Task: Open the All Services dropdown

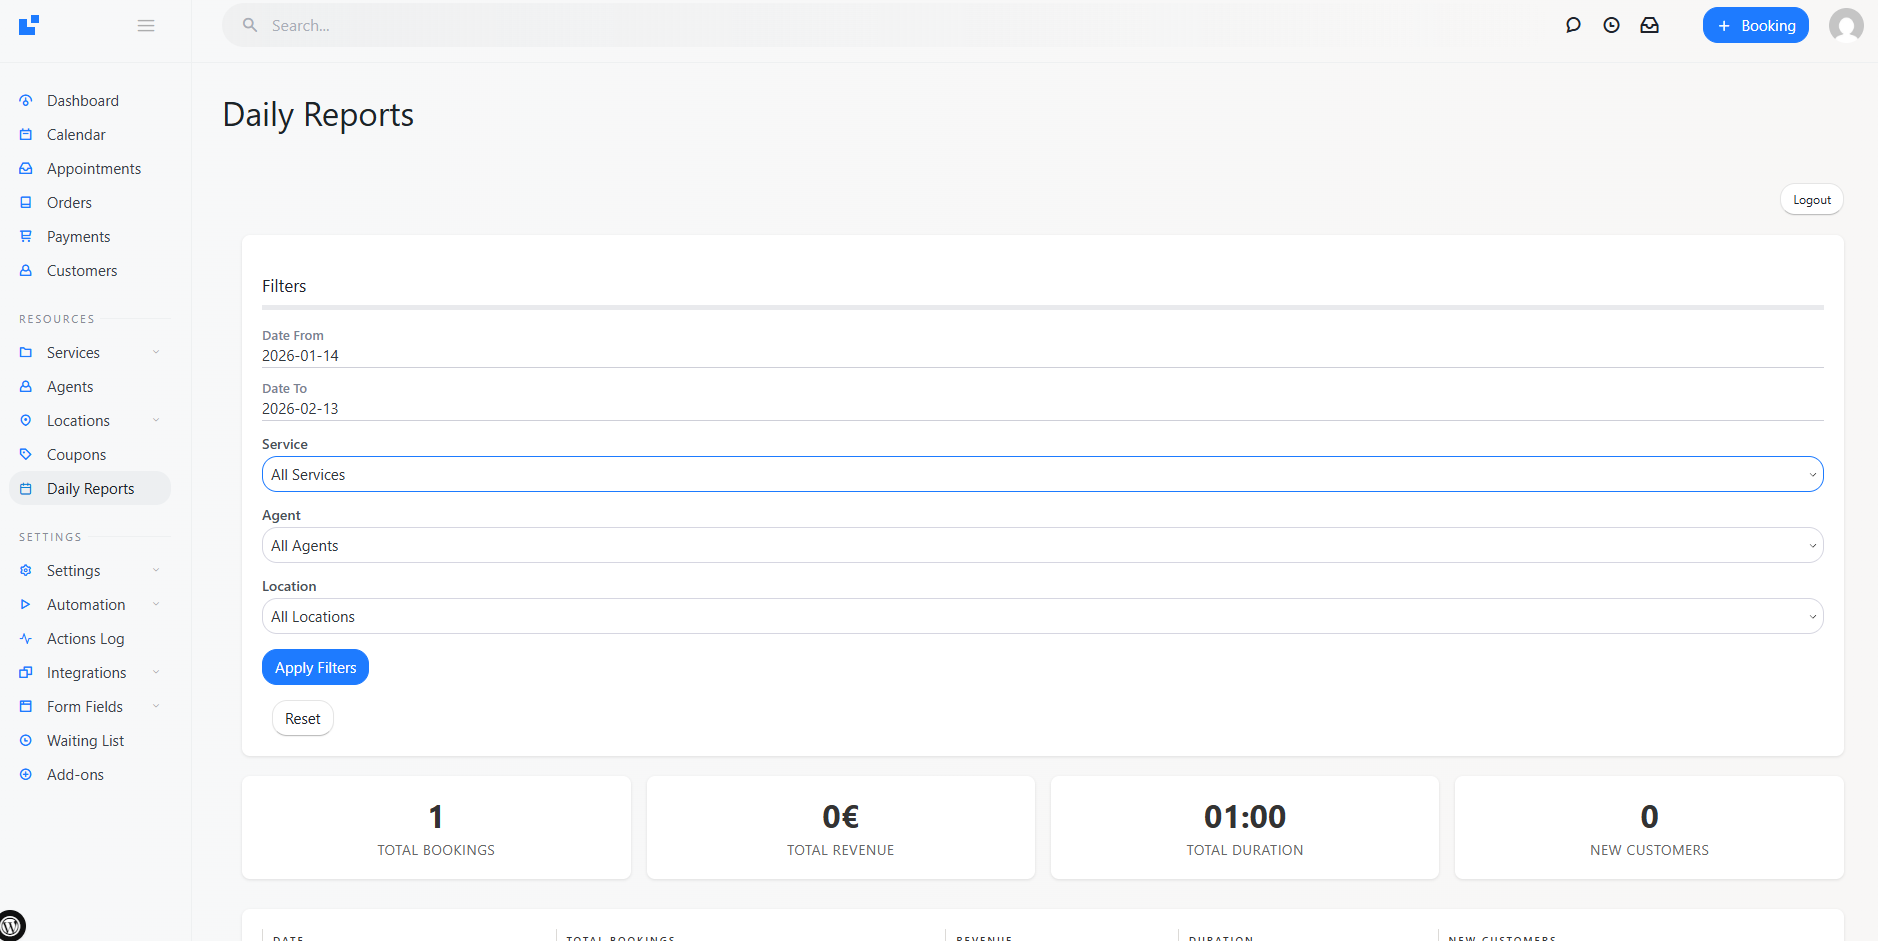Action: coord(1042,474)
